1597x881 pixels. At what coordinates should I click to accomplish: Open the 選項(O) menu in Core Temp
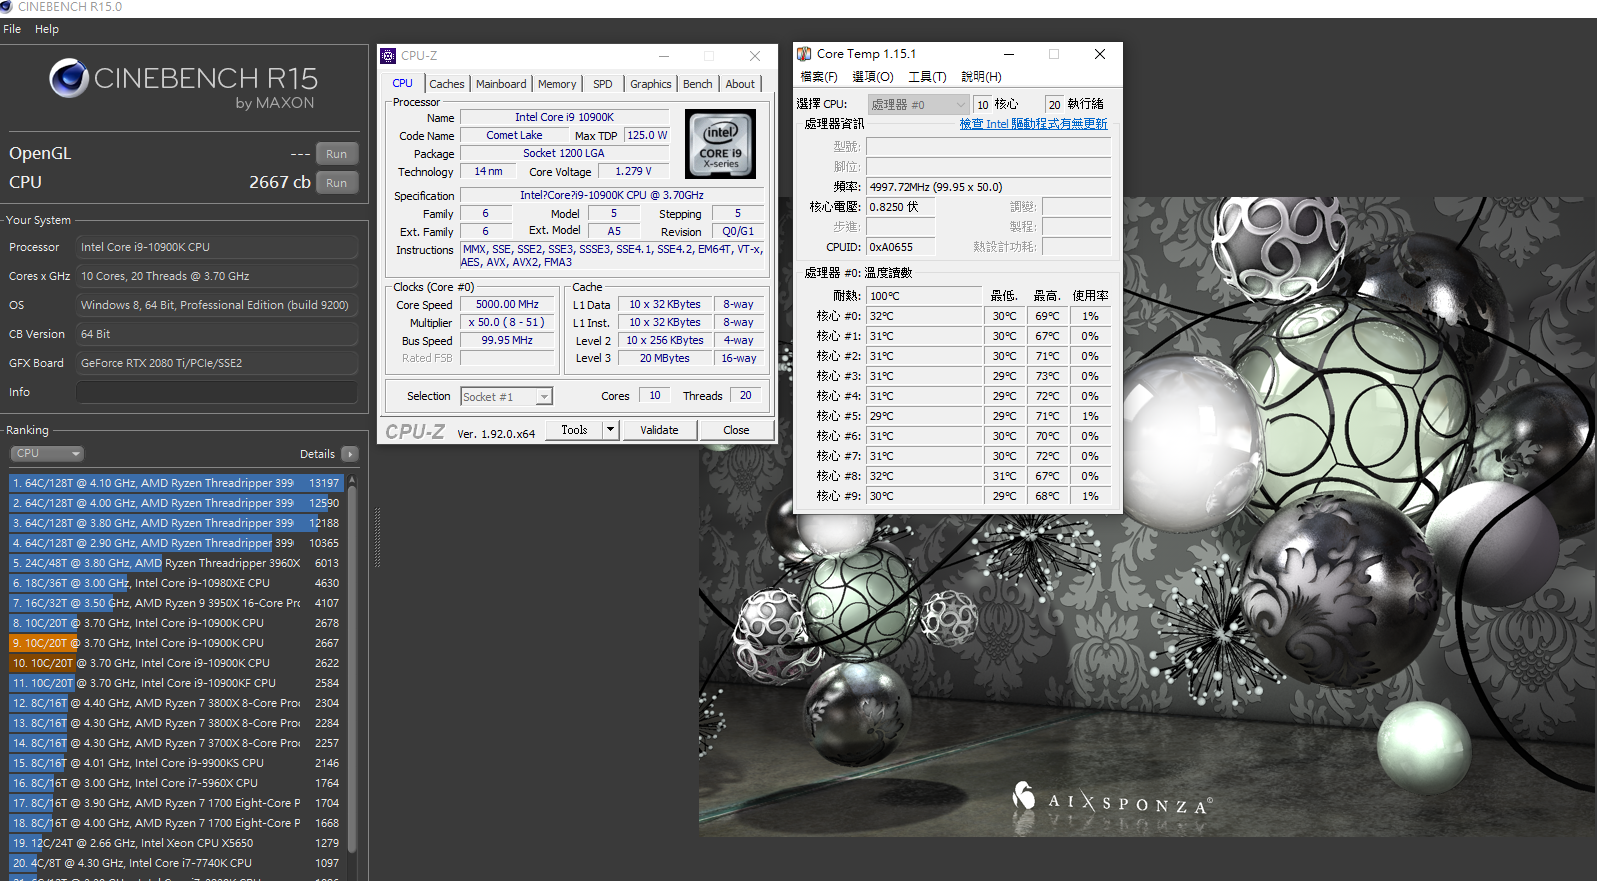[x=873, y=77]
